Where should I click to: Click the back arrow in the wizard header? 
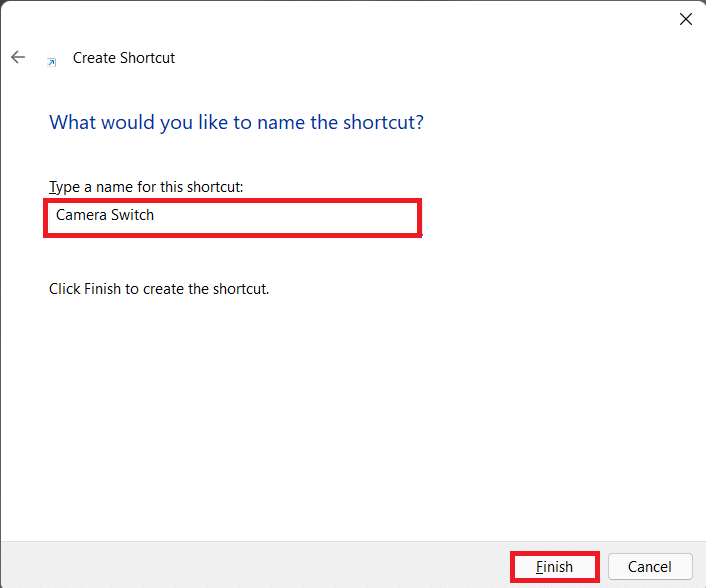coord(18,58)
